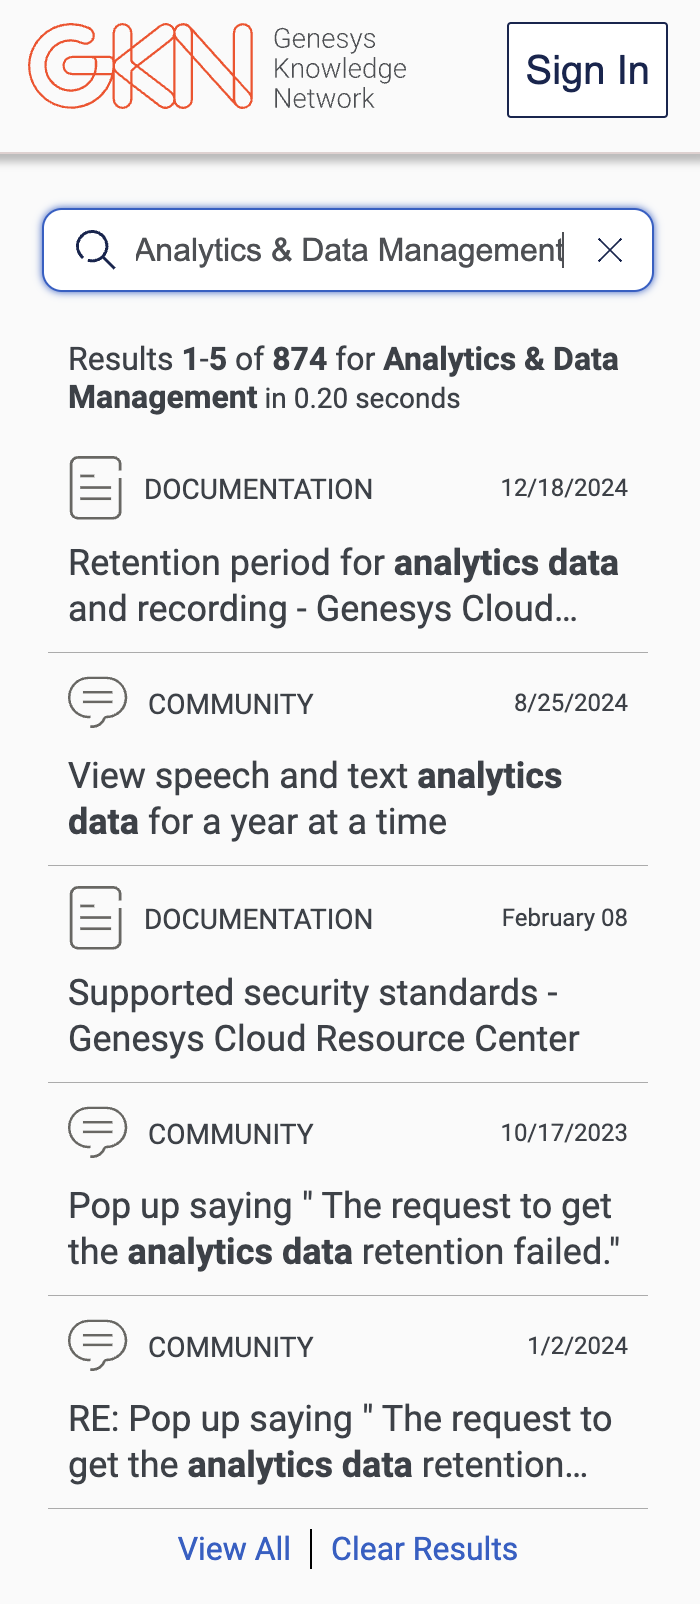Click the Clear Results link
The height and width of the screenshot is (1604, 700).
pyautogui.click(x=424, y=1549)
